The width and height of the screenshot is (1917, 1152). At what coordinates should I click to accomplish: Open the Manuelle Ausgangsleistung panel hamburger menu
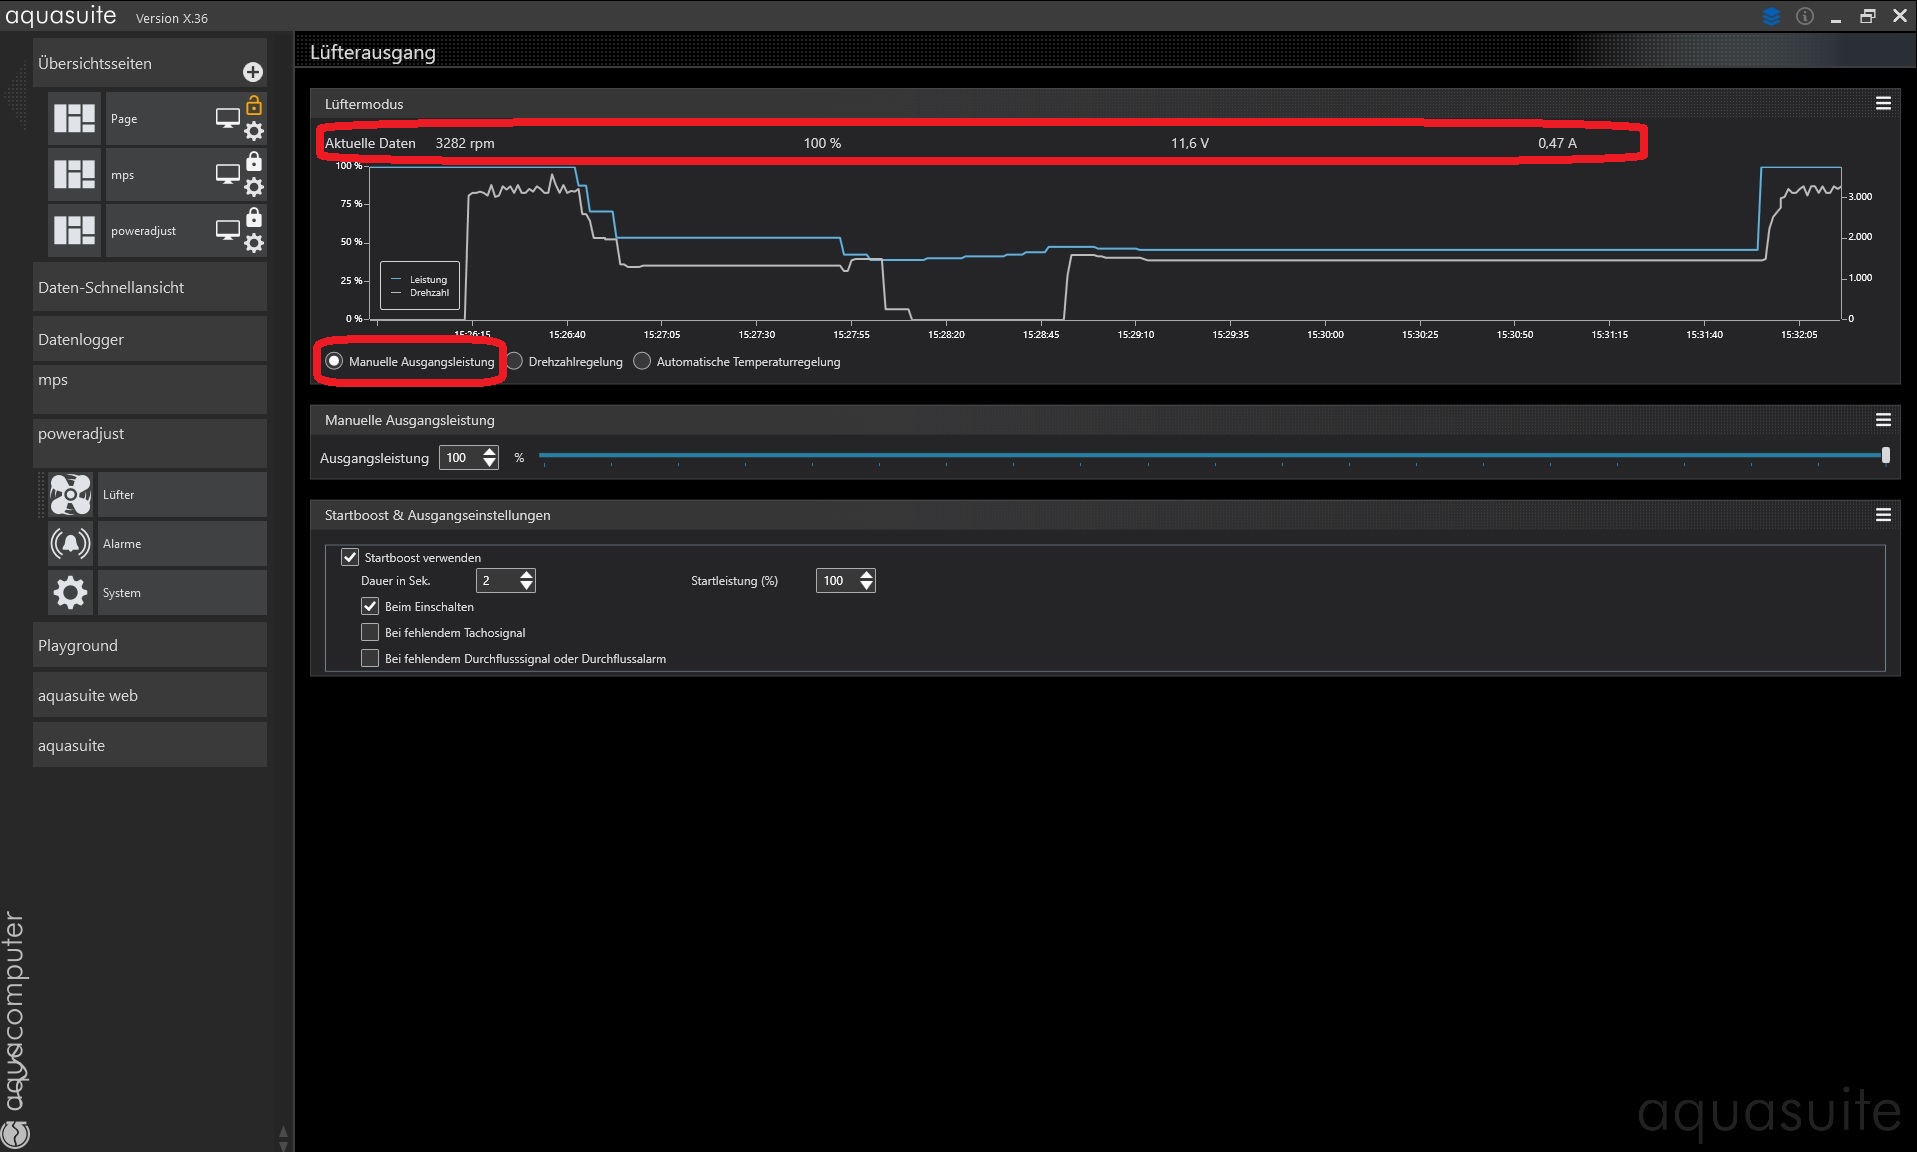[1883, 419]
